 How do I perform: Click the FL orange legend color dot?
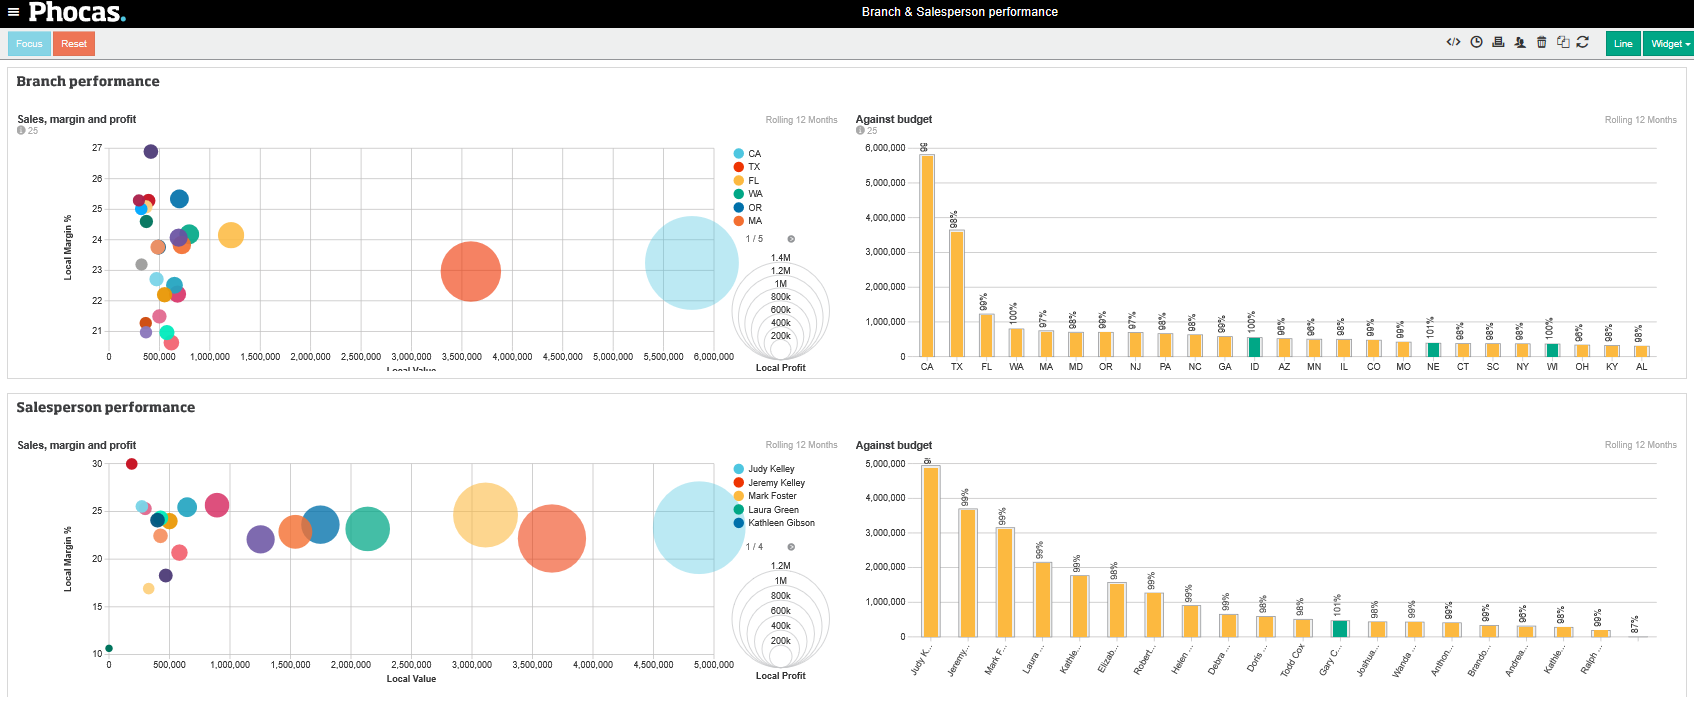click(739, 181)
